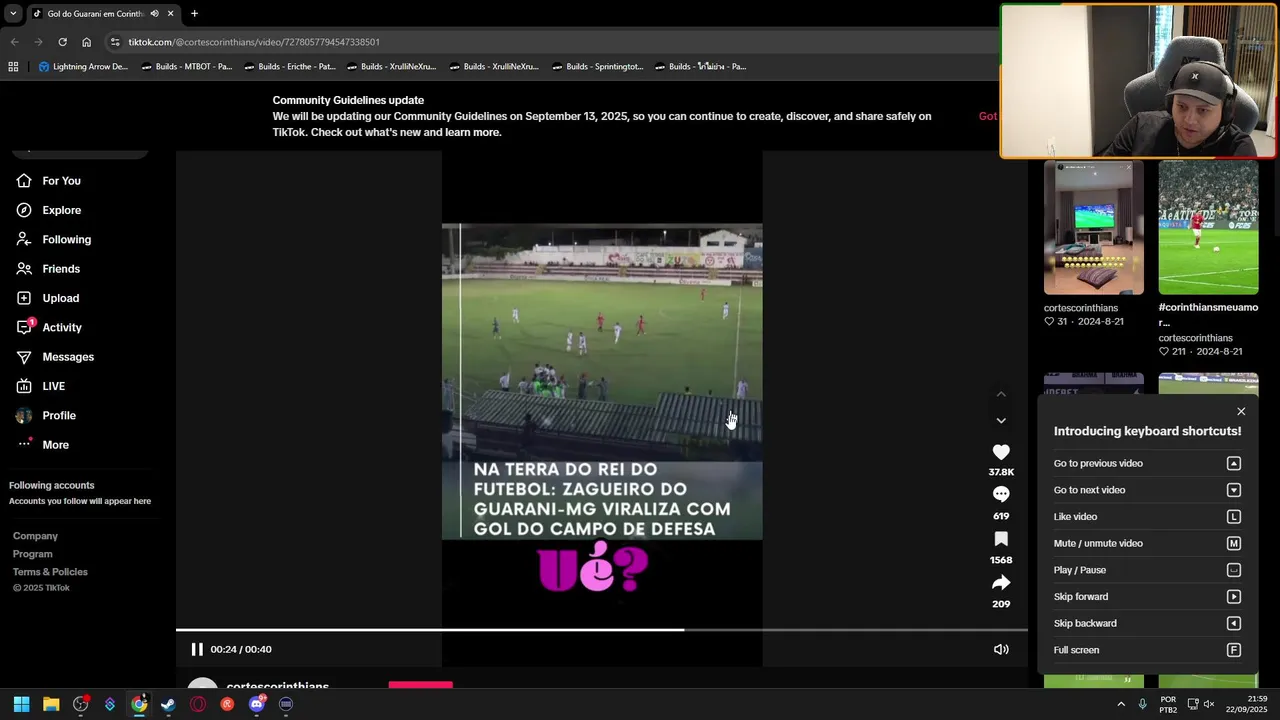The width and height of the screenshot is (1280, 720).
Task: Open Messages in the sidebar
Action: pyautogui.click(x=68, y=357)
